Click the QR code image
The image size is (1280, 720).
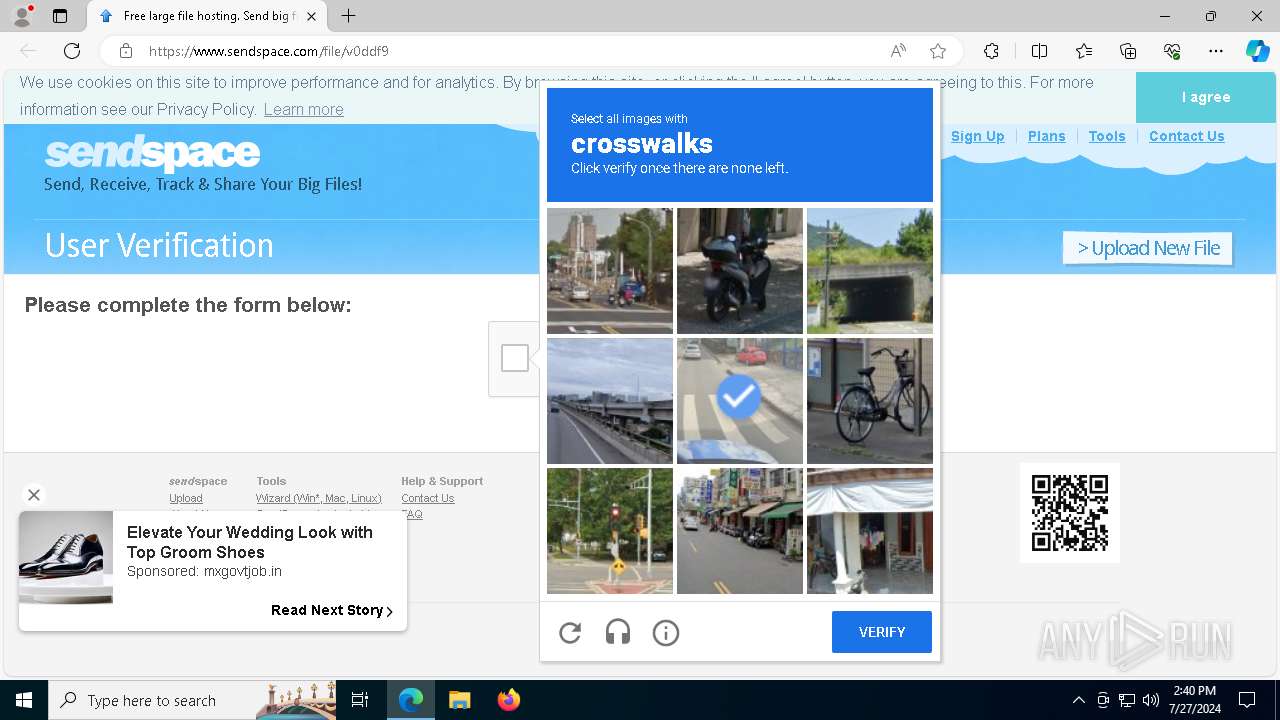click(x=1070, y=513)
